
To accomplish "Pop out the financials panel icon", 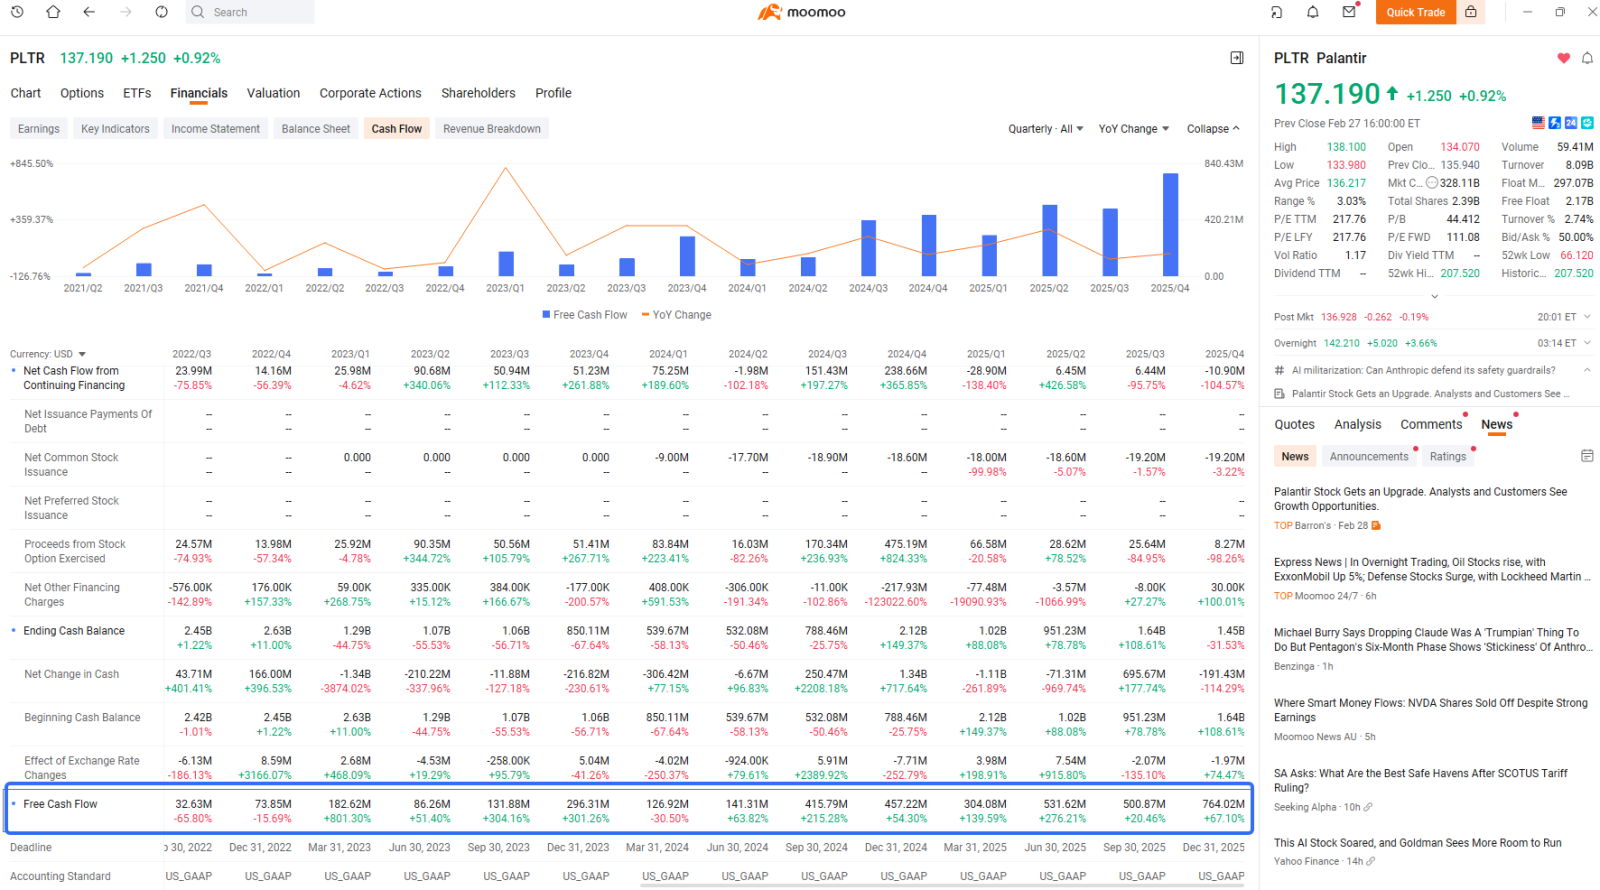I will coord(1237,58).
